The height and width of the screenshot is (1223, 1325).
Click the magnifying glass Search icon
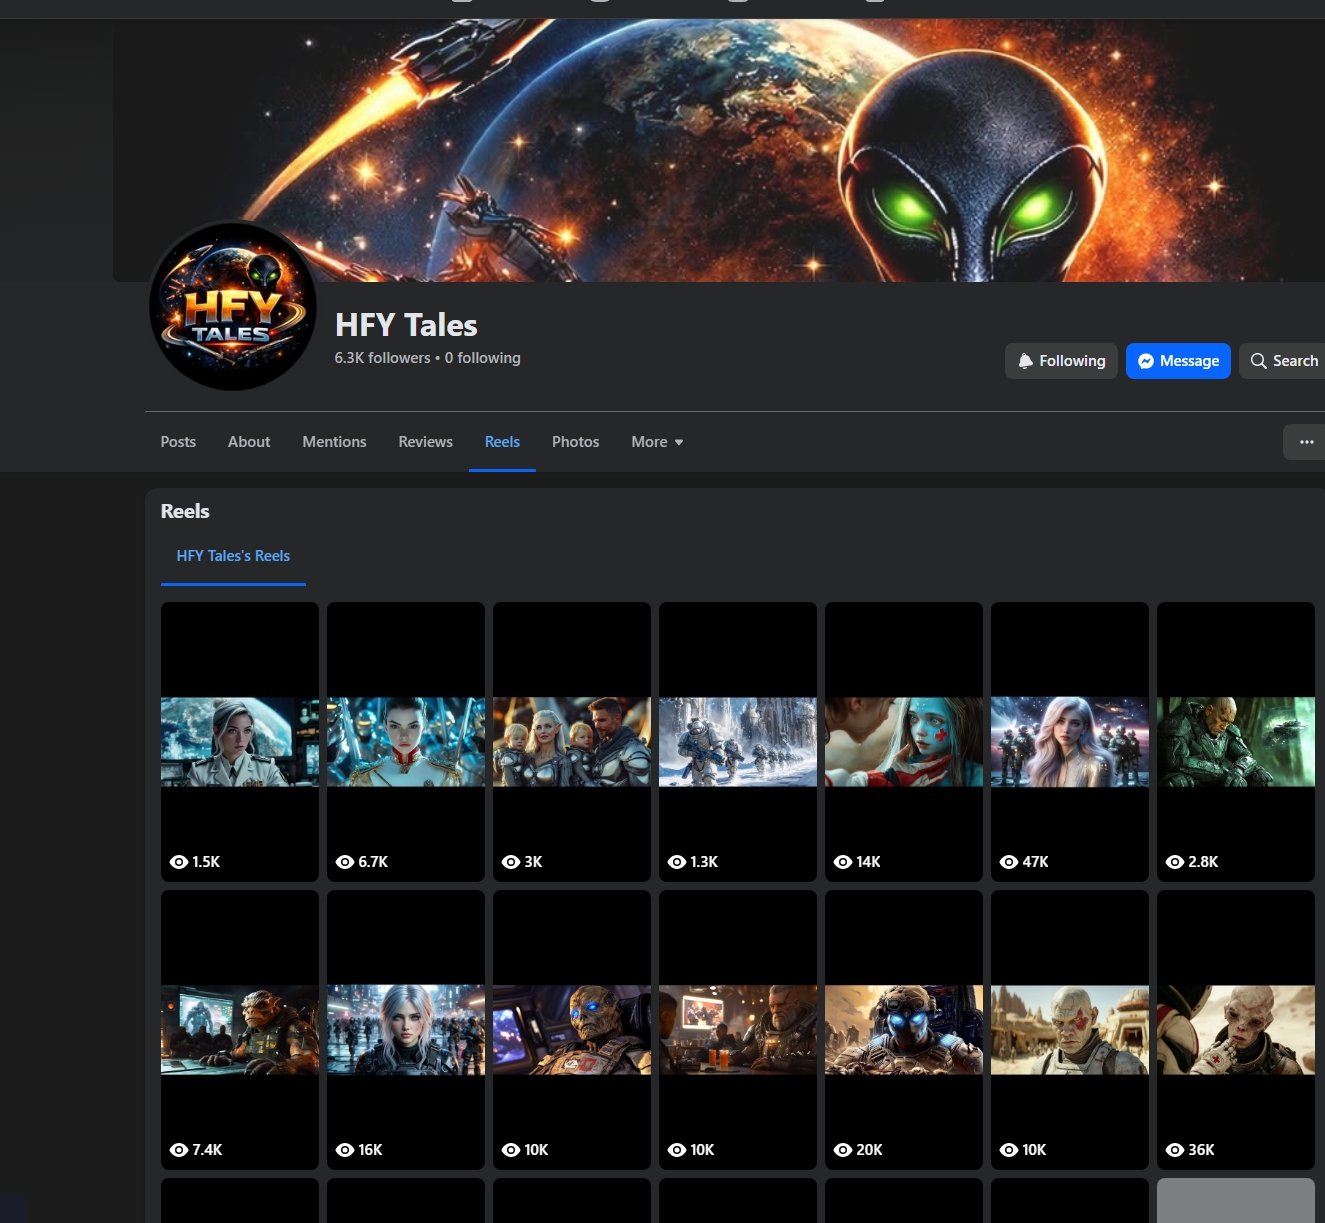1258,361
